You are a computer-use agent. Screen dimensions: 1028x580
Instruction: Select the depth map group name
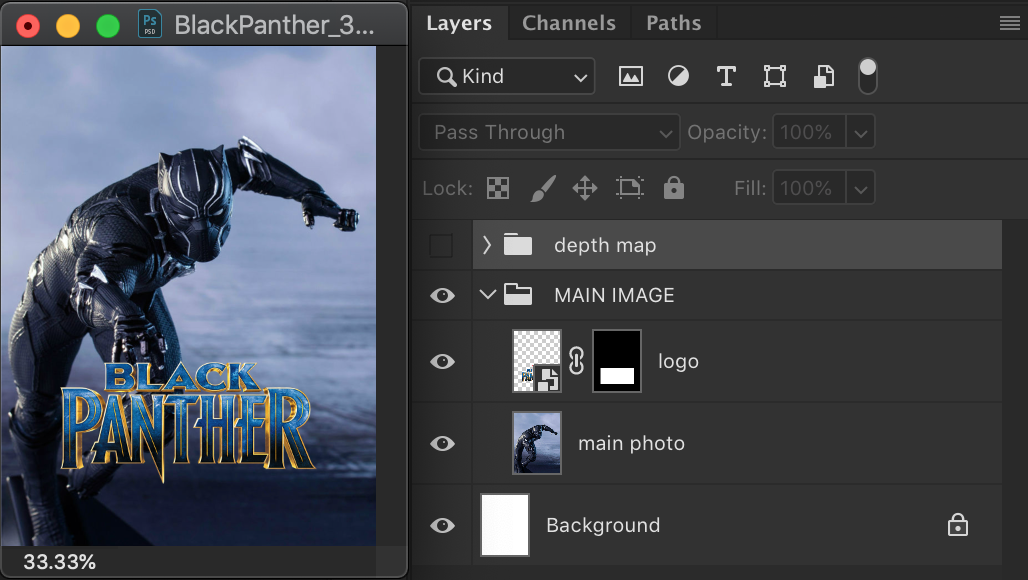605,245
